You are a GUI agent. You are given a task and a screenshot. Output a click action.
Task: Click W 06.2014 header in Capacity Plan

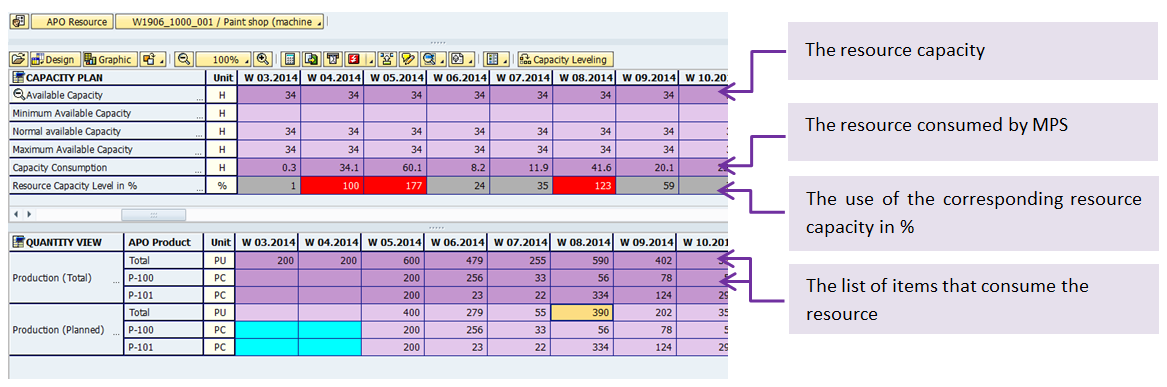tap(458, 77)
